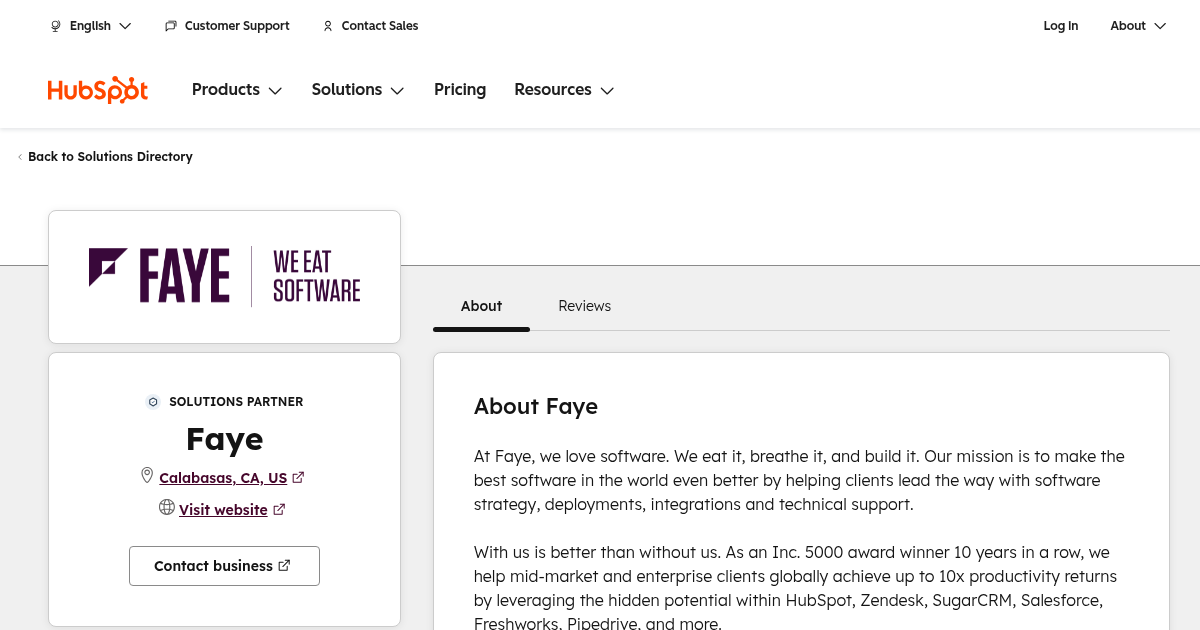
Task: Open the English language dropdown
Action: tap(91, 26)
